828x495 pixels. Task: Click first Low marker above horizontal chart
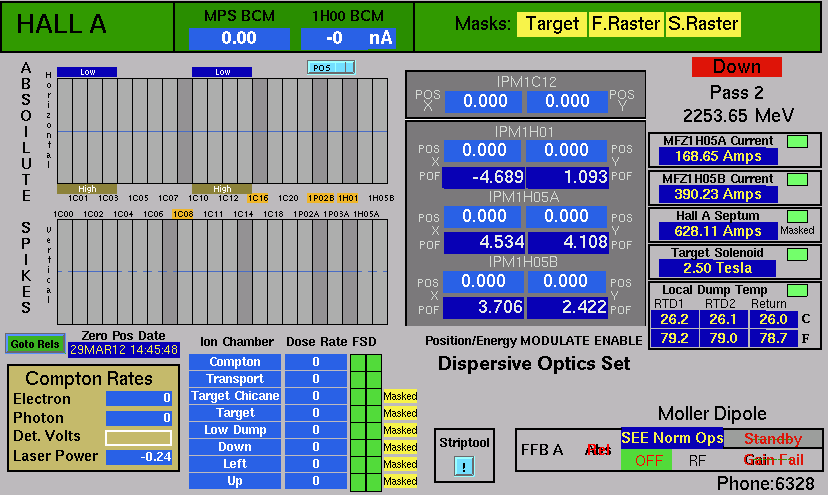[x=87, y=72]
